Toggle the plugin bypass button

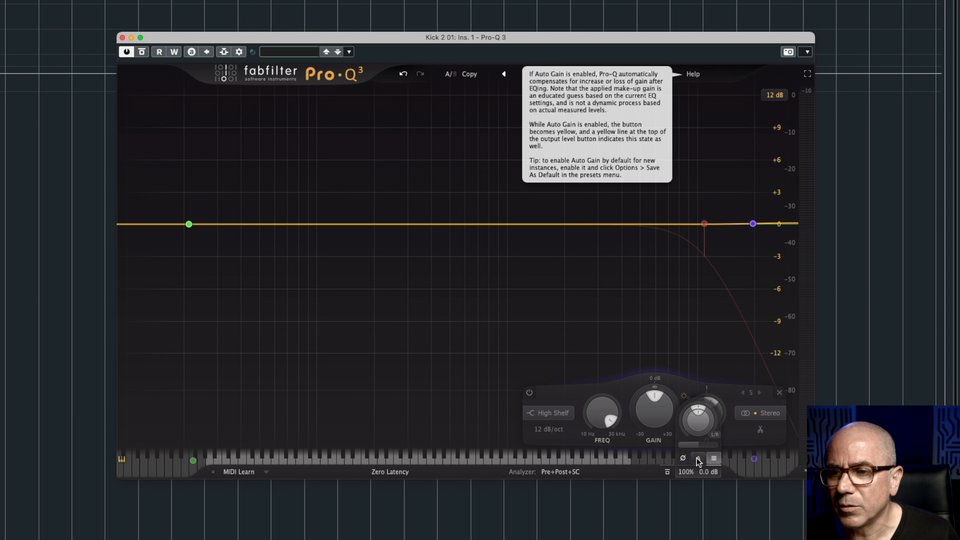click(x=142, y=52)
